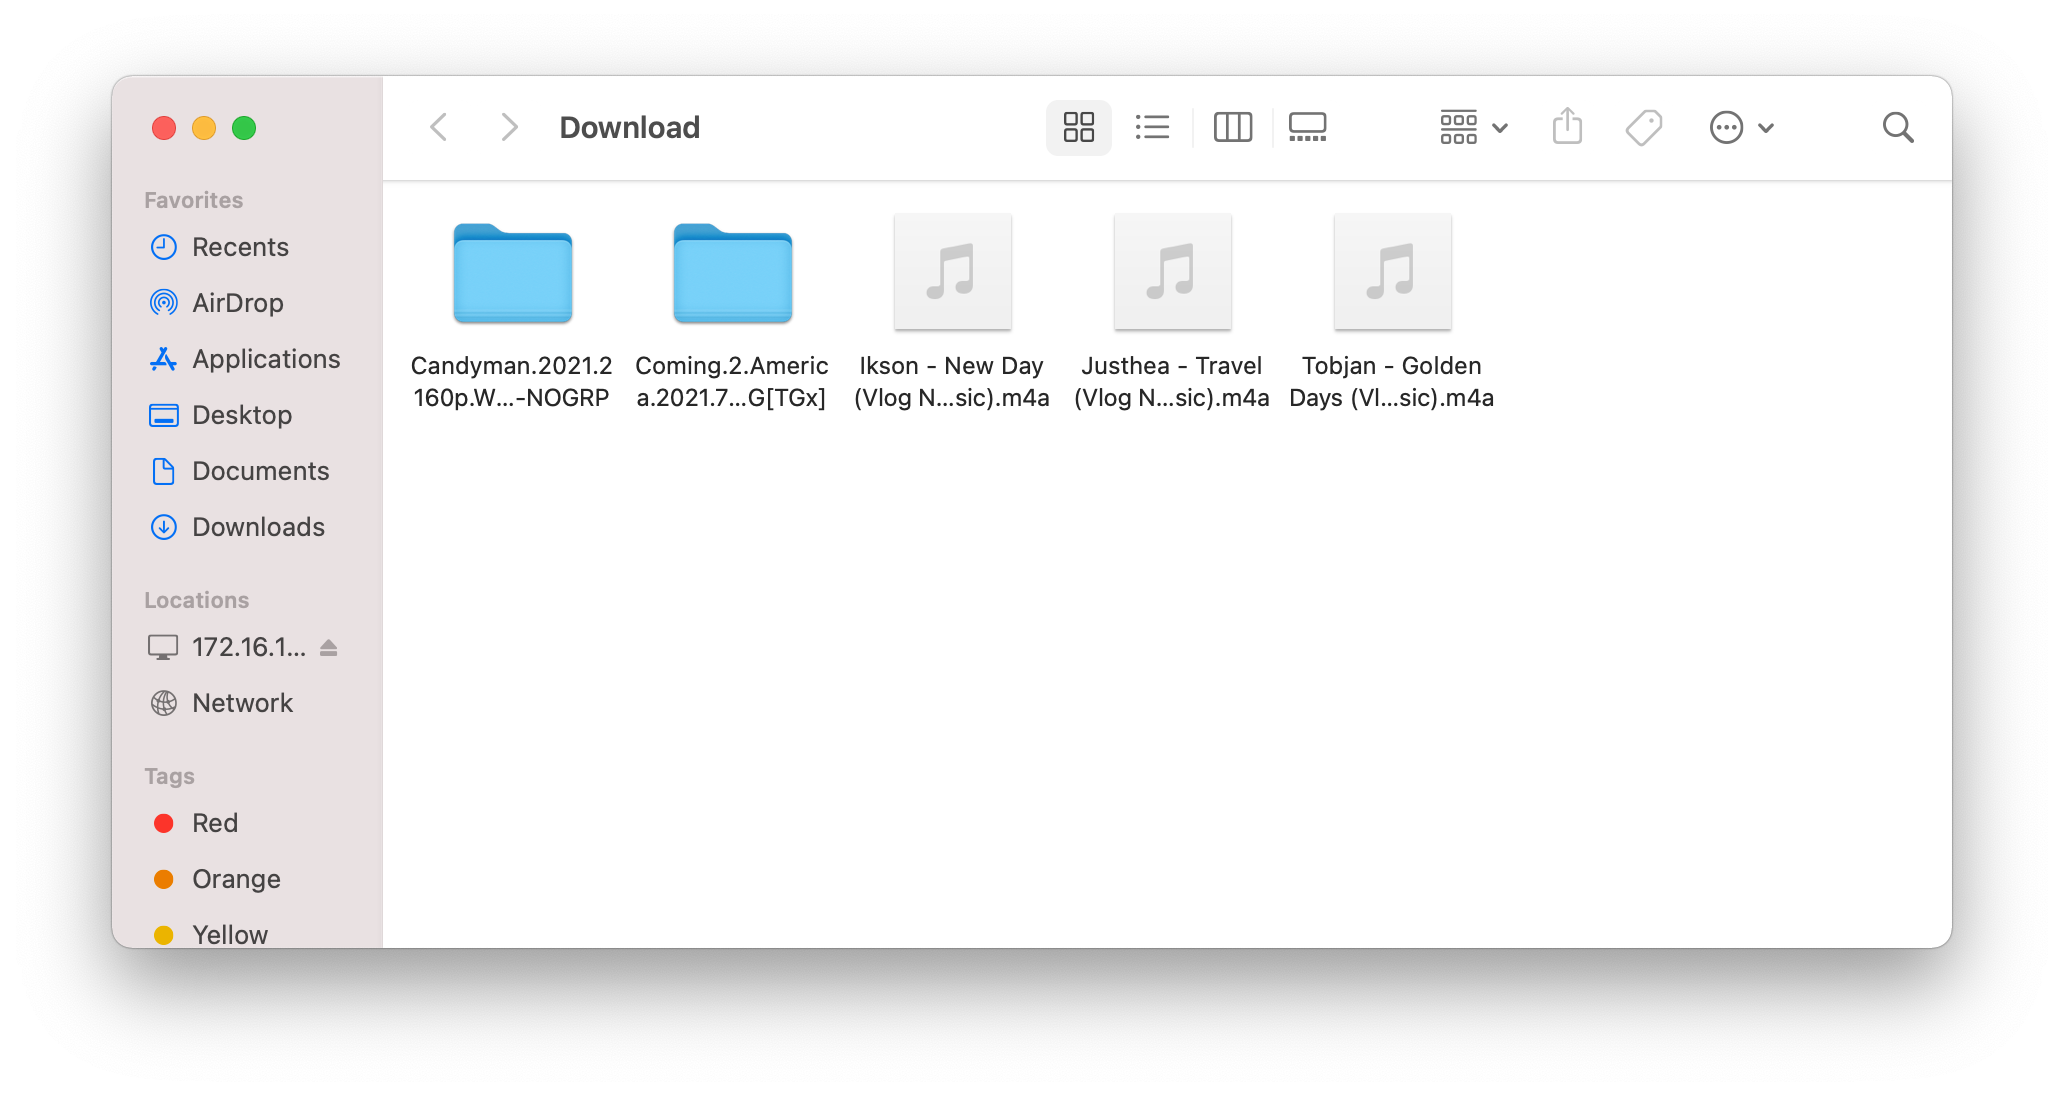Screen dimensions: 2064x1096
Task: Switch to gallery view
Action: point(1307,127)
